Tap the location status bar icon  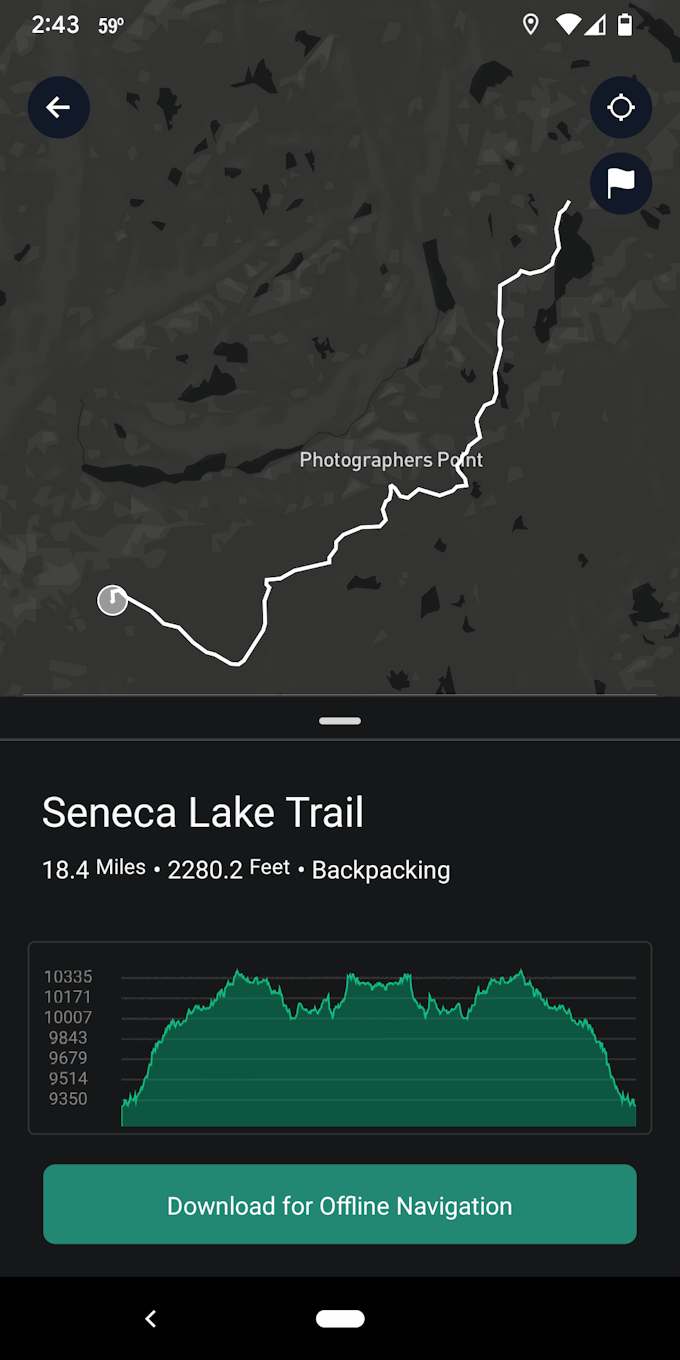[531, 25]
